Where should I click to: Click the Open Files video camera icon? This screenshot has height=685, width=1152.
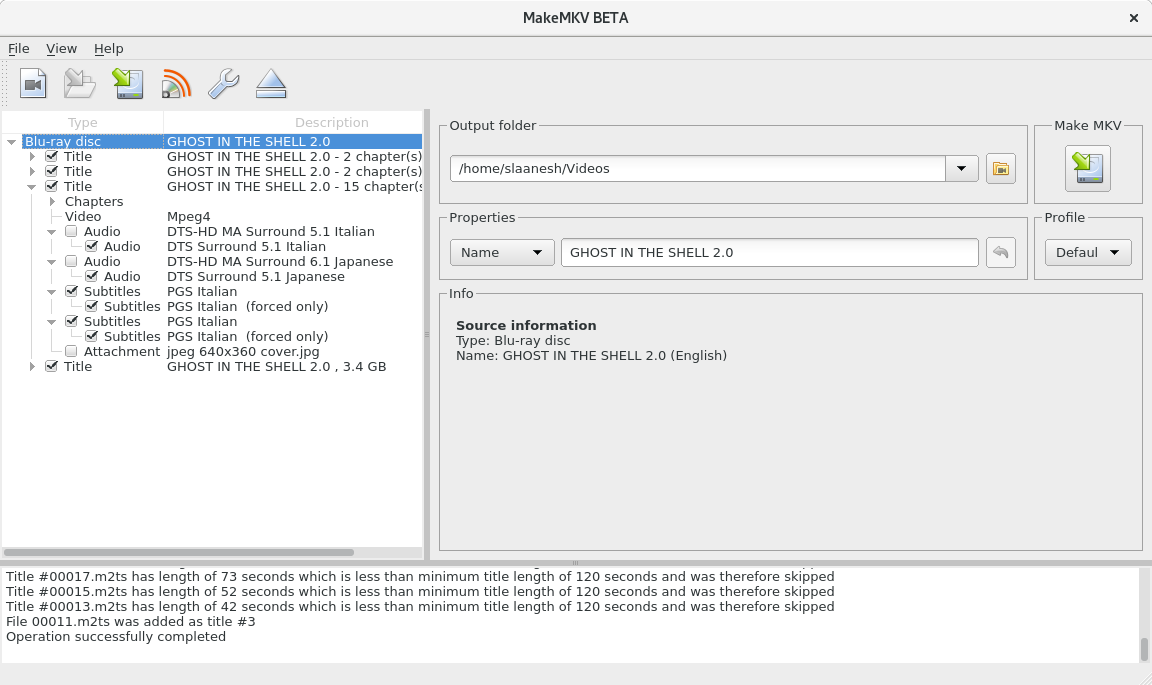point(34,84)
